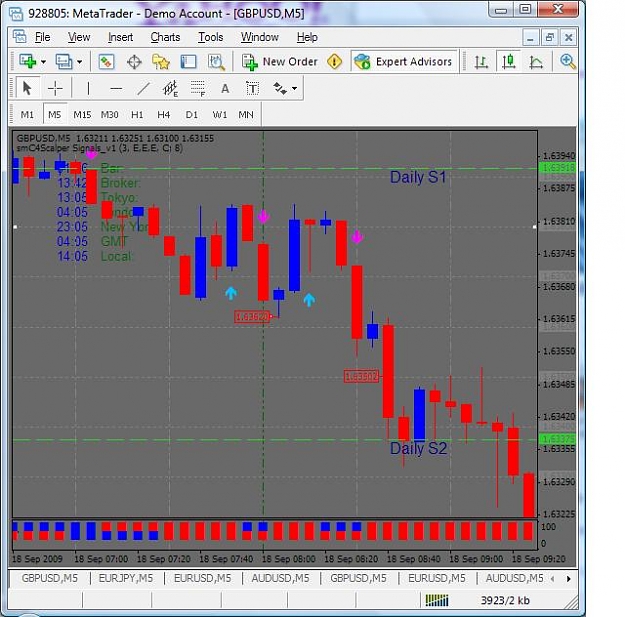Click the New Chart toolbar icon
This screenshot has height=617, width=625.
[28, 62]
